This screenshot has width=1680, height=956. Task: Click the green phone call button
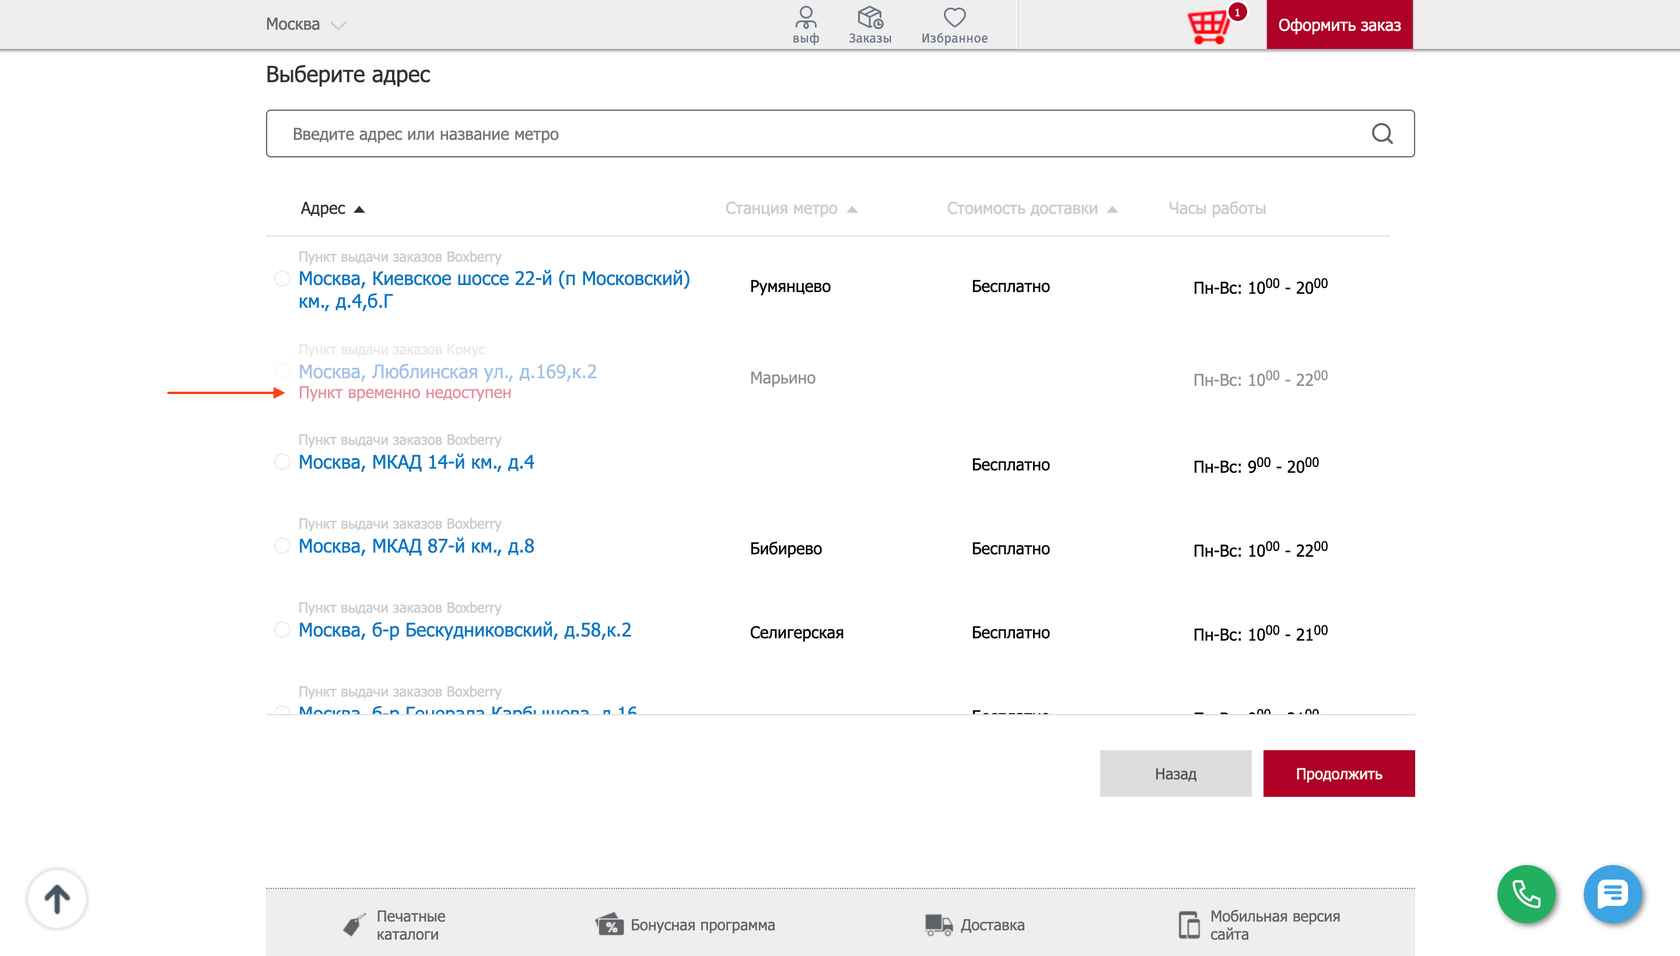click(1526, 893)
